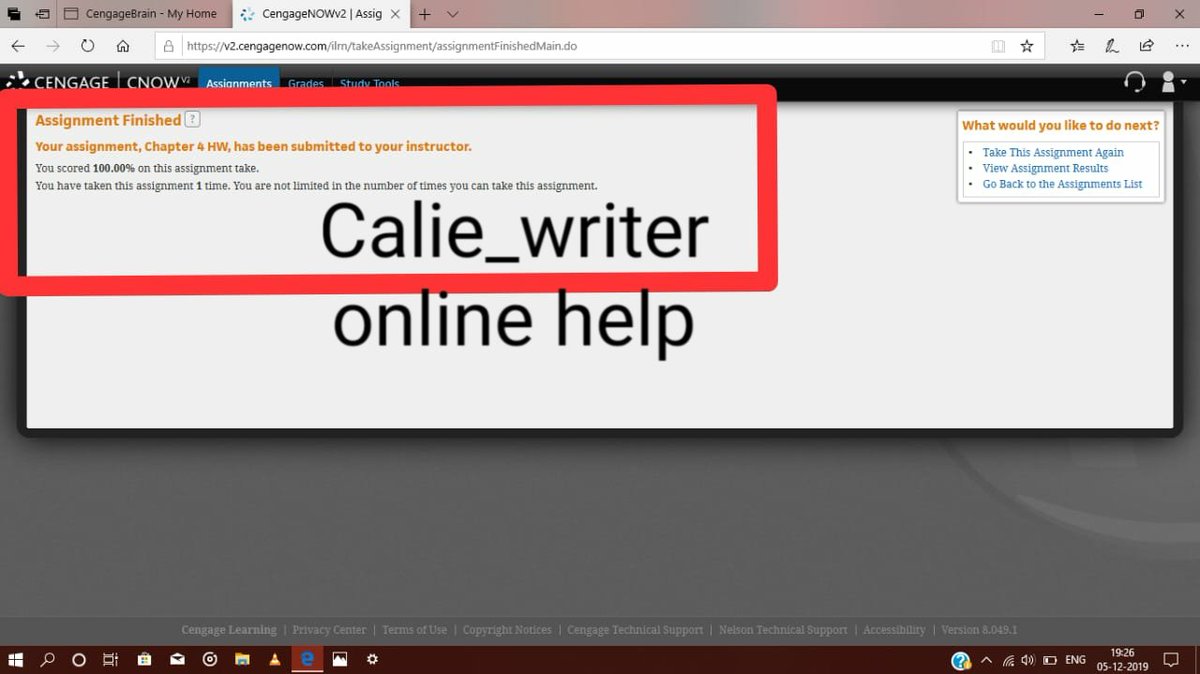The width and height of the screenshot is (1200, 674).
Task: Expand the user account dropdown
Action: click(x=1172, y=82)
